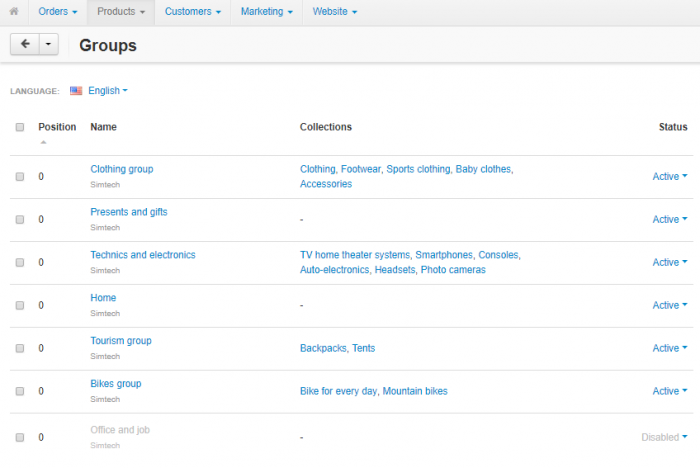Click the back arrow button
The image size is (700, 468).
click(x=25, y=44)
